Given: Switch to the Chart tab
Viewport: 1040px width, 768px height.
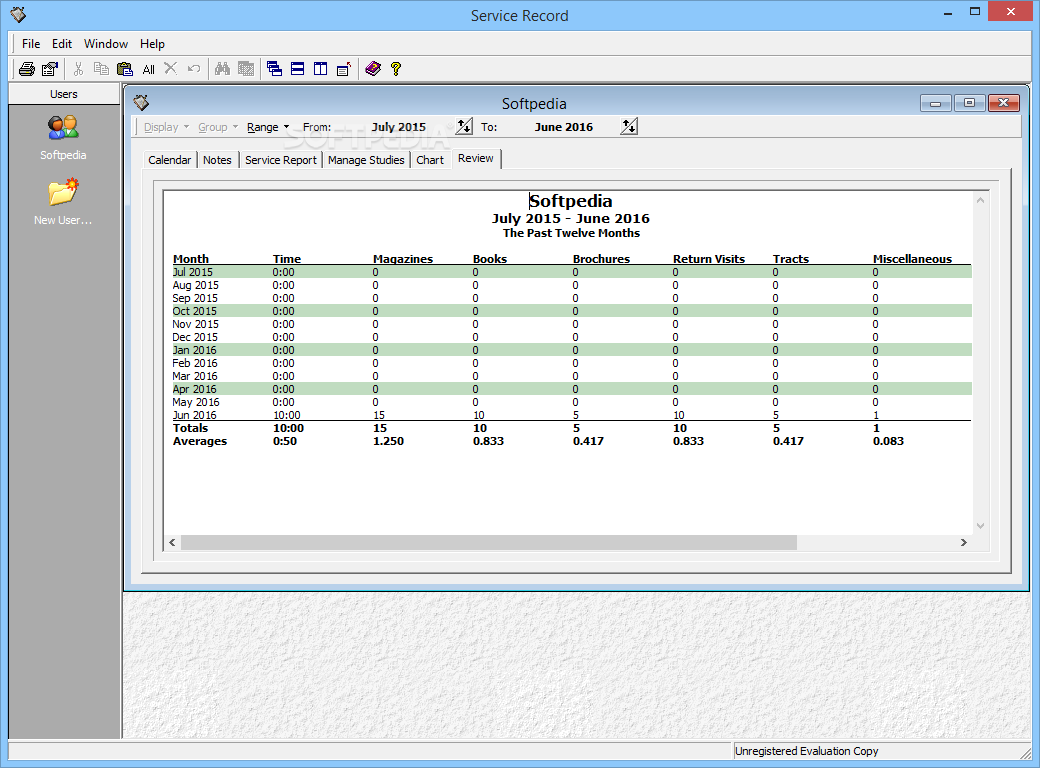Looking at the screenshot, I should (430, 160).
